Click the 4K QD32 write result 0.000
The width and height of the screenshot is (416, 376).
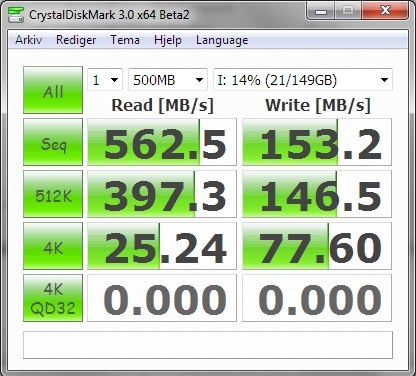[x=317, y=298]
